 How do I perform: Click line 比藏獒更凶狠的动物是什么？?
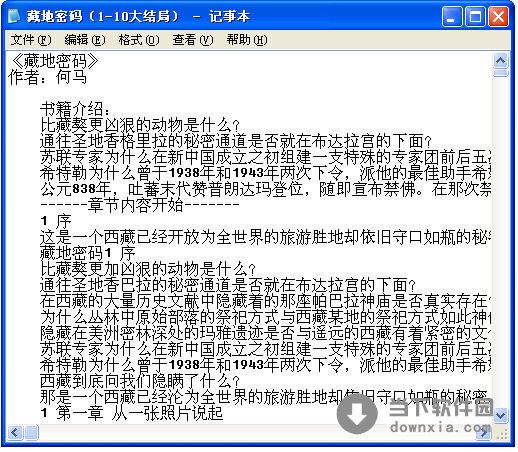[140, 125]
